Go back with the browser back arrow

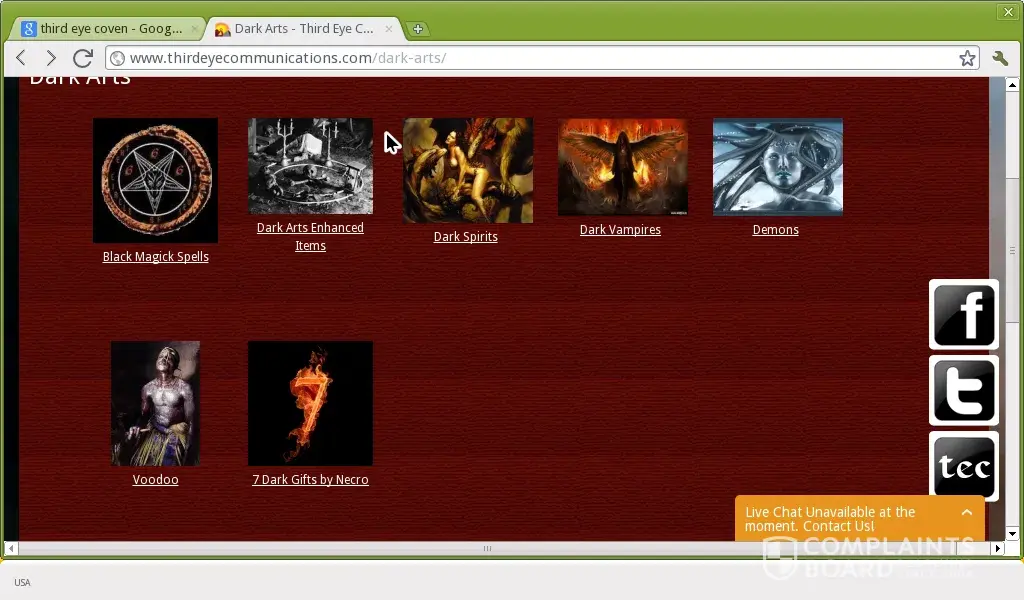21,57
